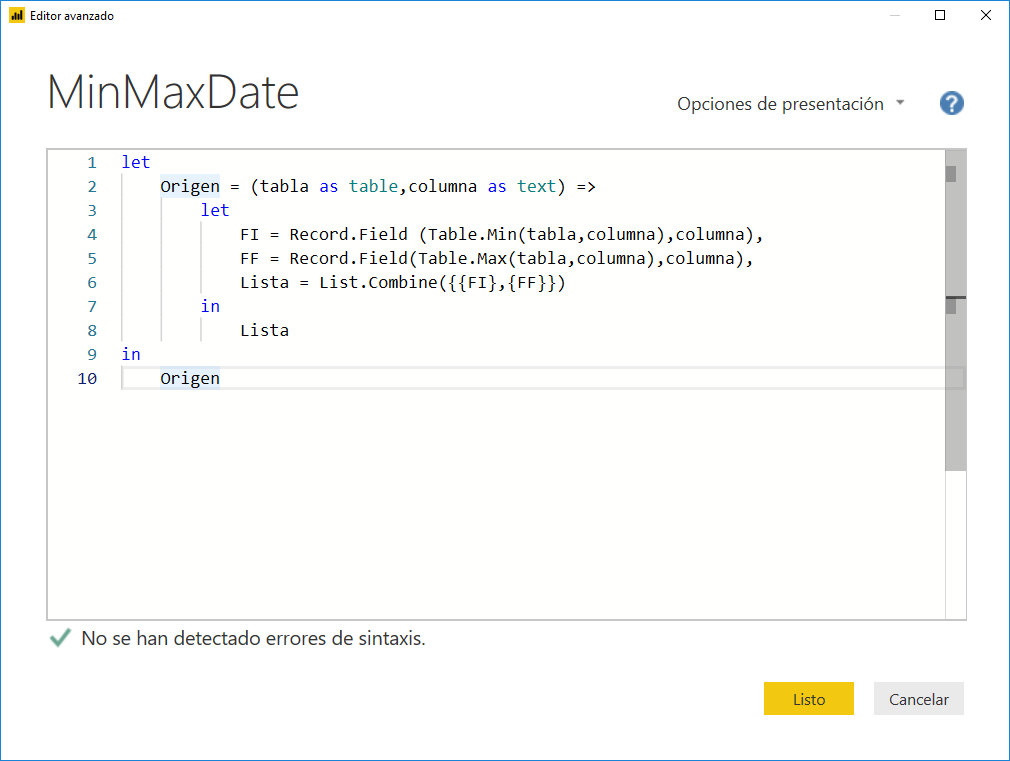Click the let keyword on line 1
This screenshot has height=761, width=1010.
tap(135, 161)
